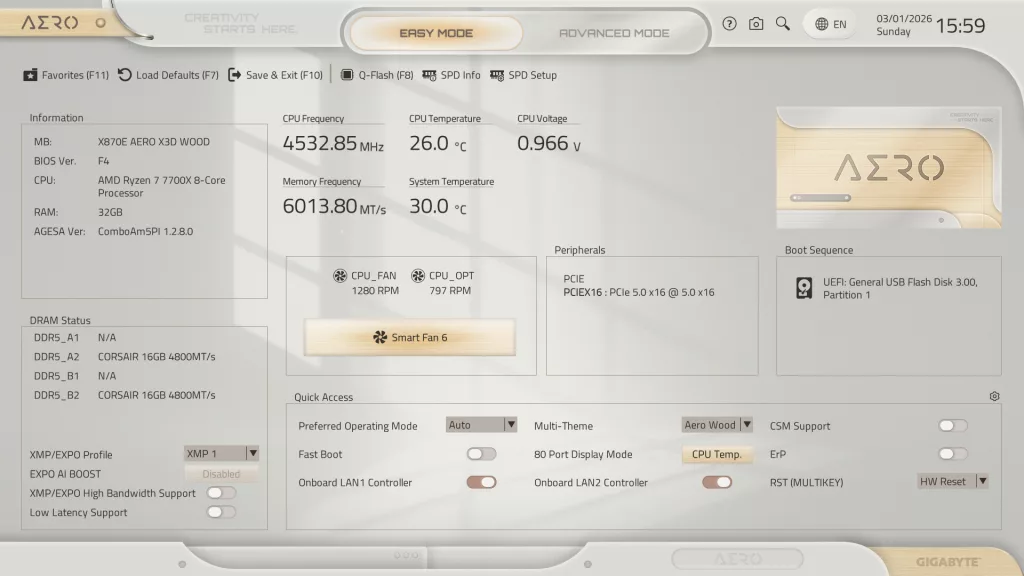Image resolution: width=1024 pixels, height=576 pixels.
Task: Open help with the question mark icon
Action: click(x=729, y=23)
